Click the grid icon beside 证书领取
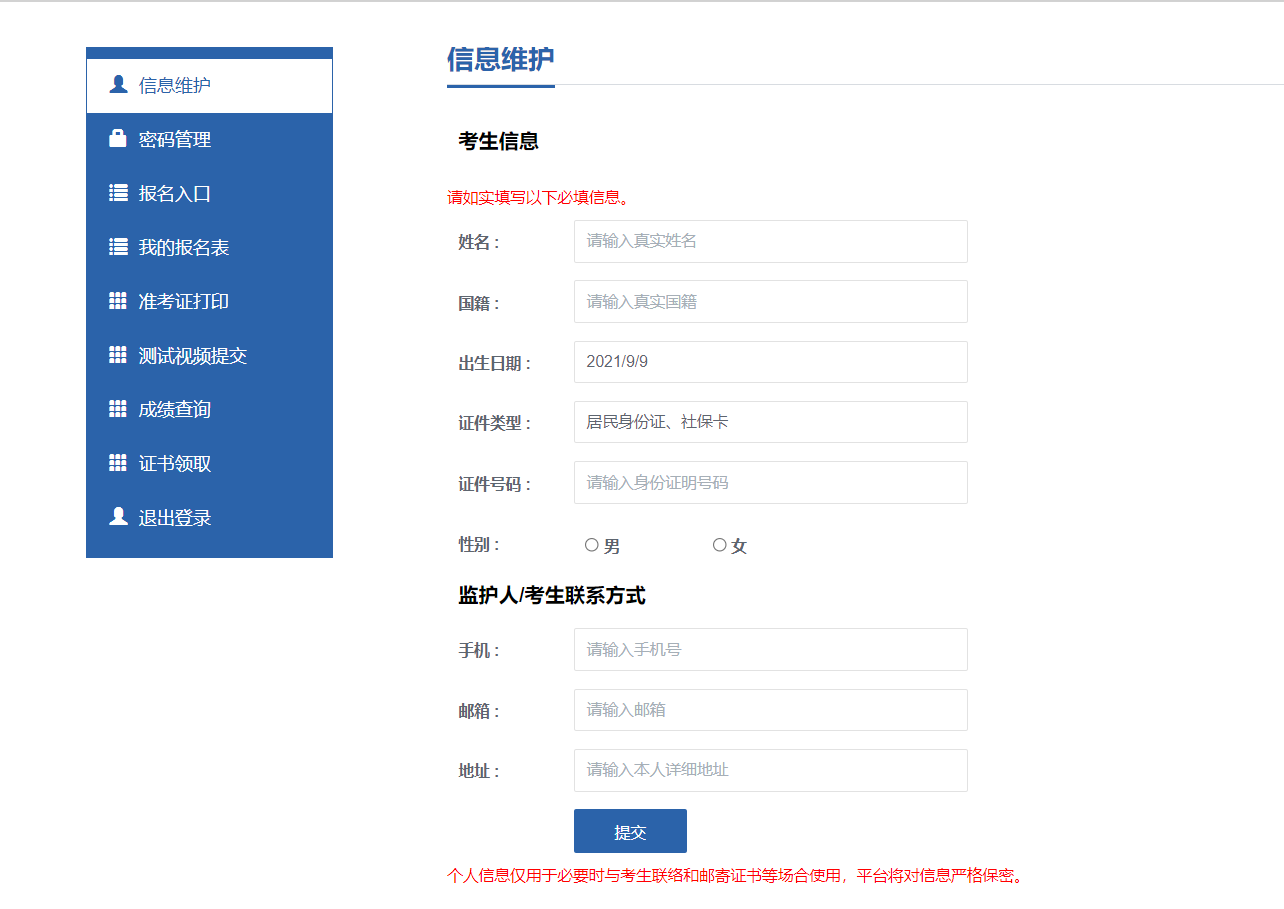This screenshot has height=909, width=1284. tap(118, 463)
